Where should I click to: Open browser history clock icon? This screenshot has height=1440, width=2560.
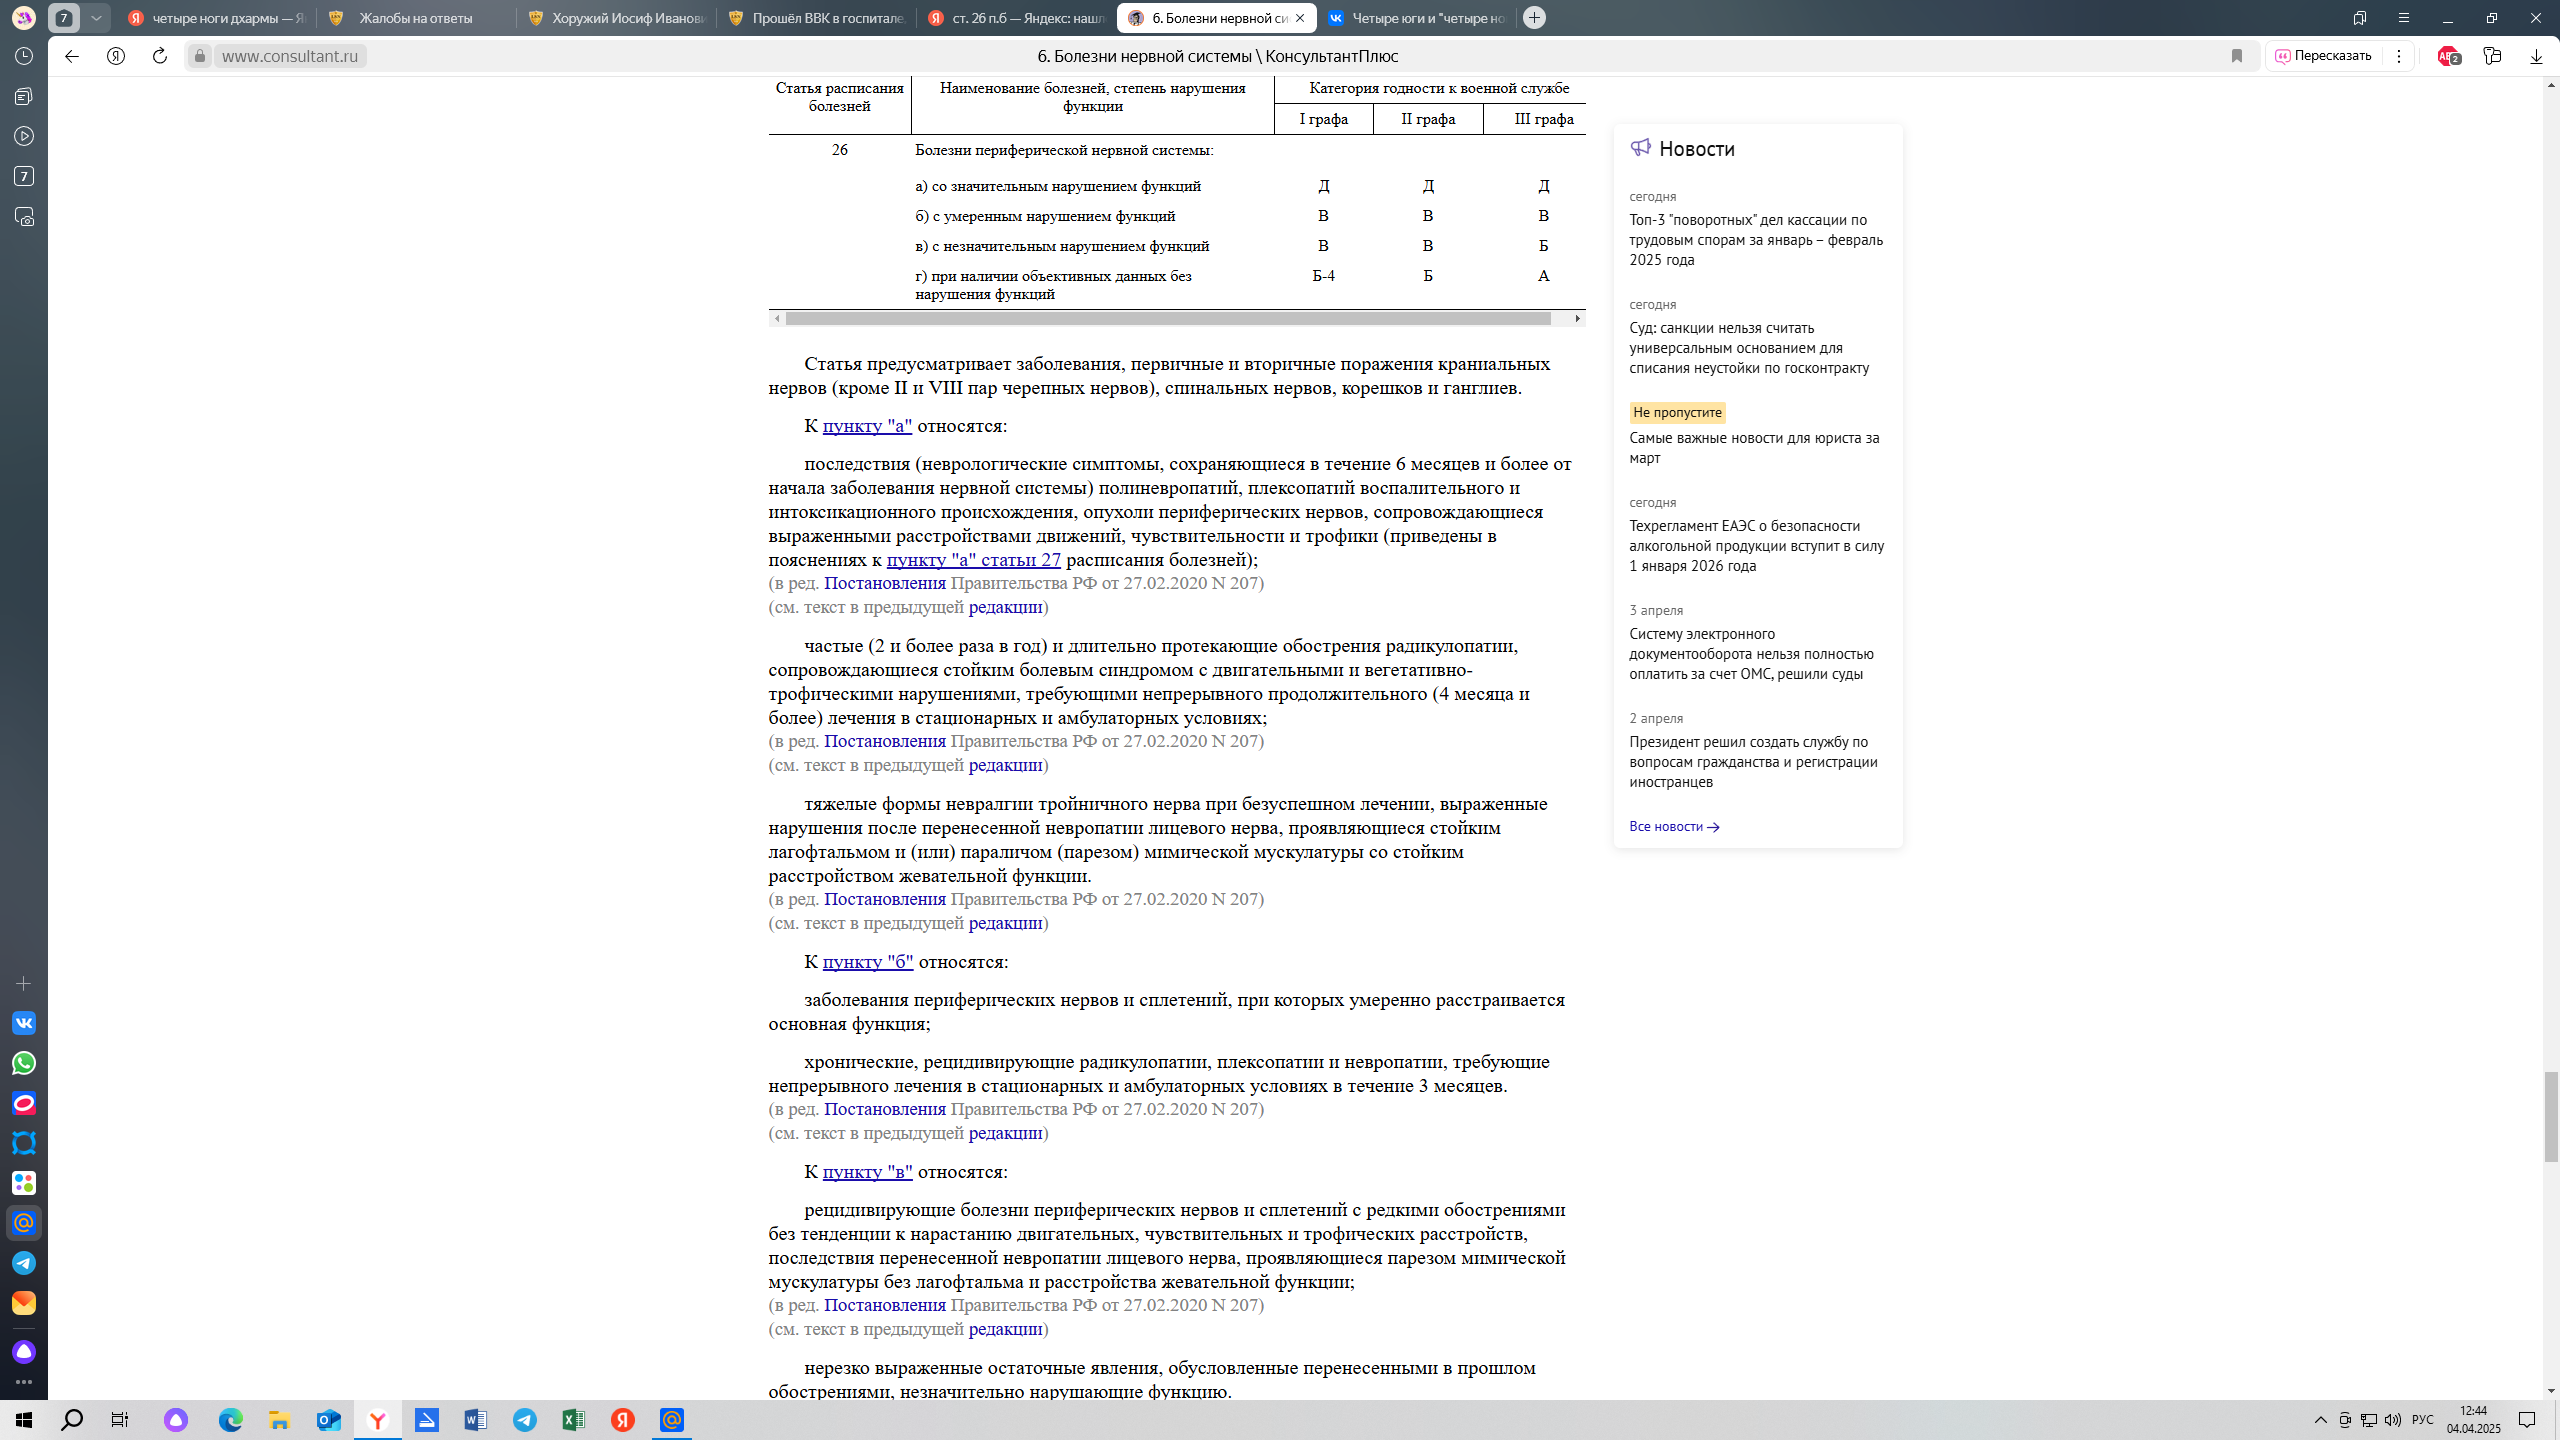point(24,56)
